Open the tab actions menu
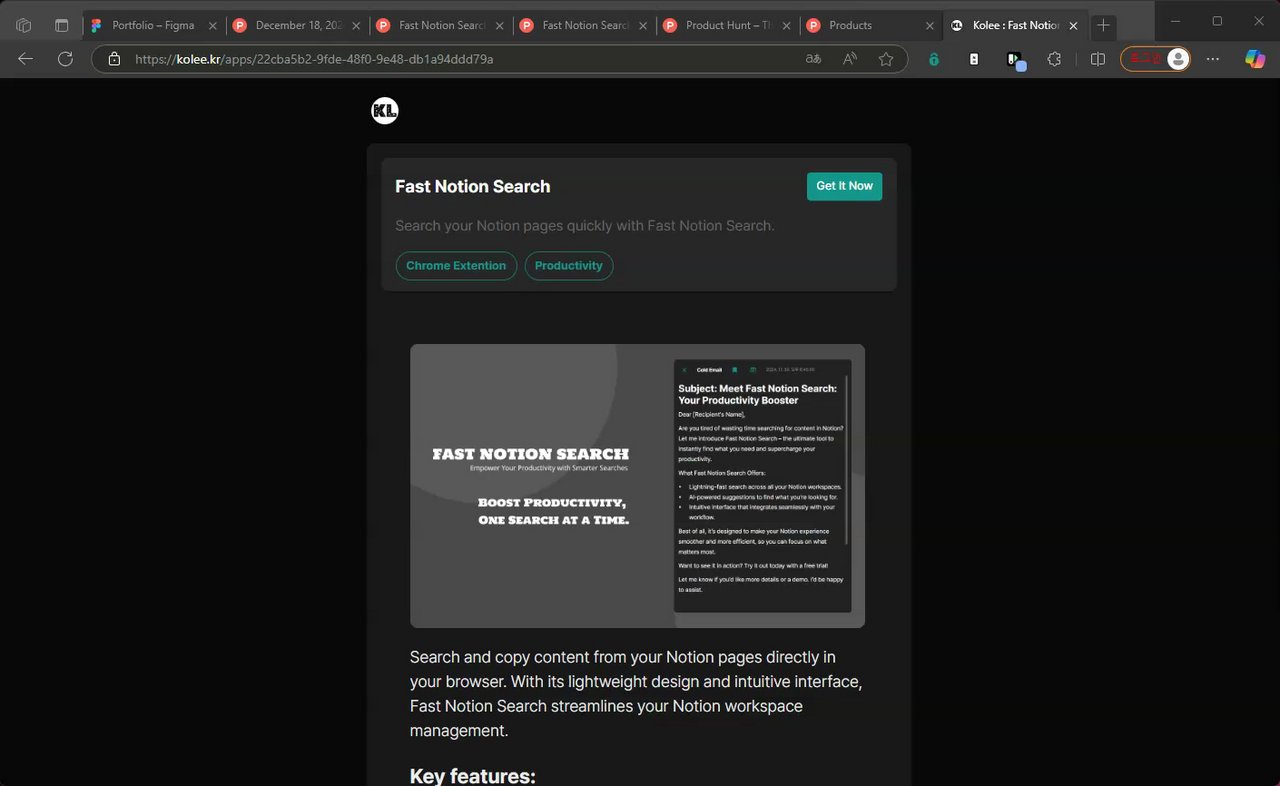Screen dimensions: 1280x786 [x=61, y=25]
